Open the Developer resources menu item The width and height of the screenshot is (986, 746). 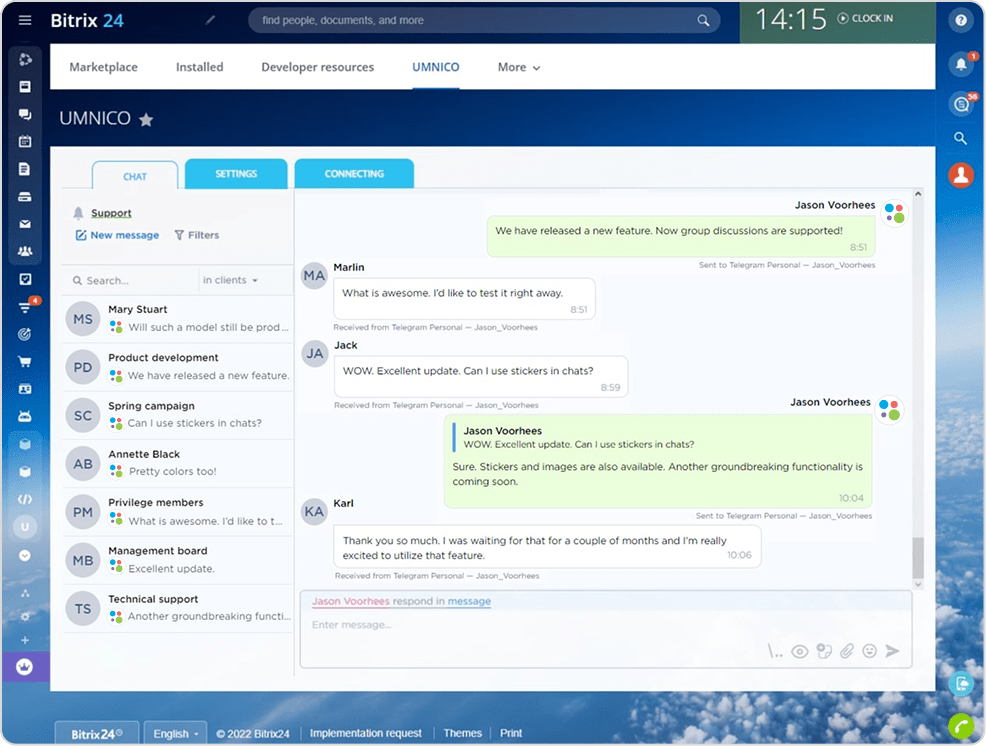[317, 67]
